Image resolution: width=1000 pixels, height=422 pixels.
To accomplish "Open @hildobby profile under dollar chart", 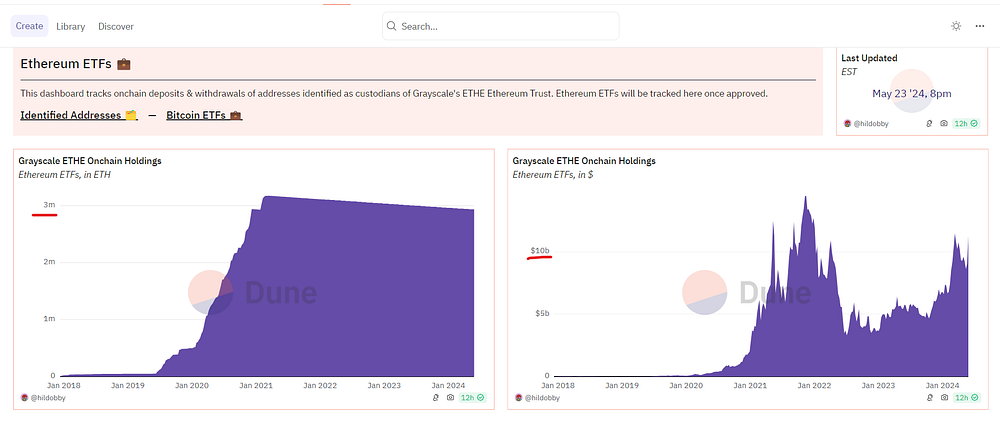I will pos(537,398).
